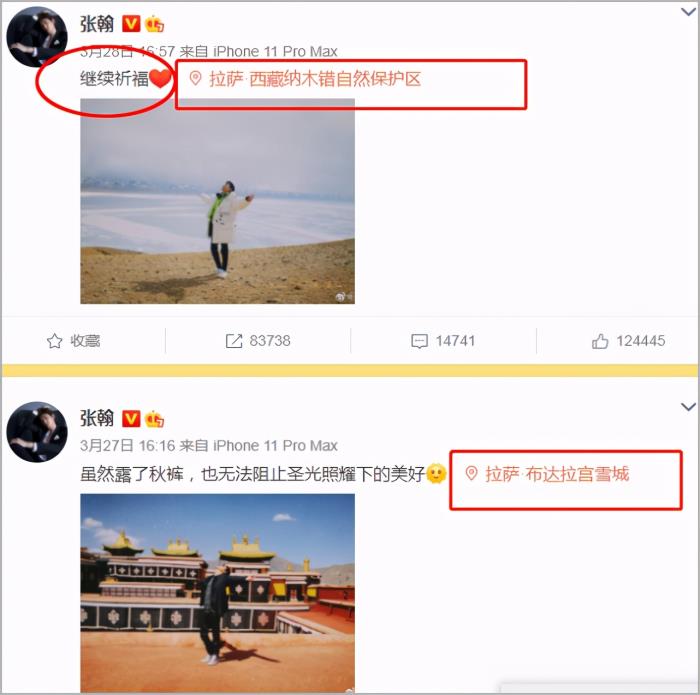Open 张翰 profile name on the second post

point(97,418)
